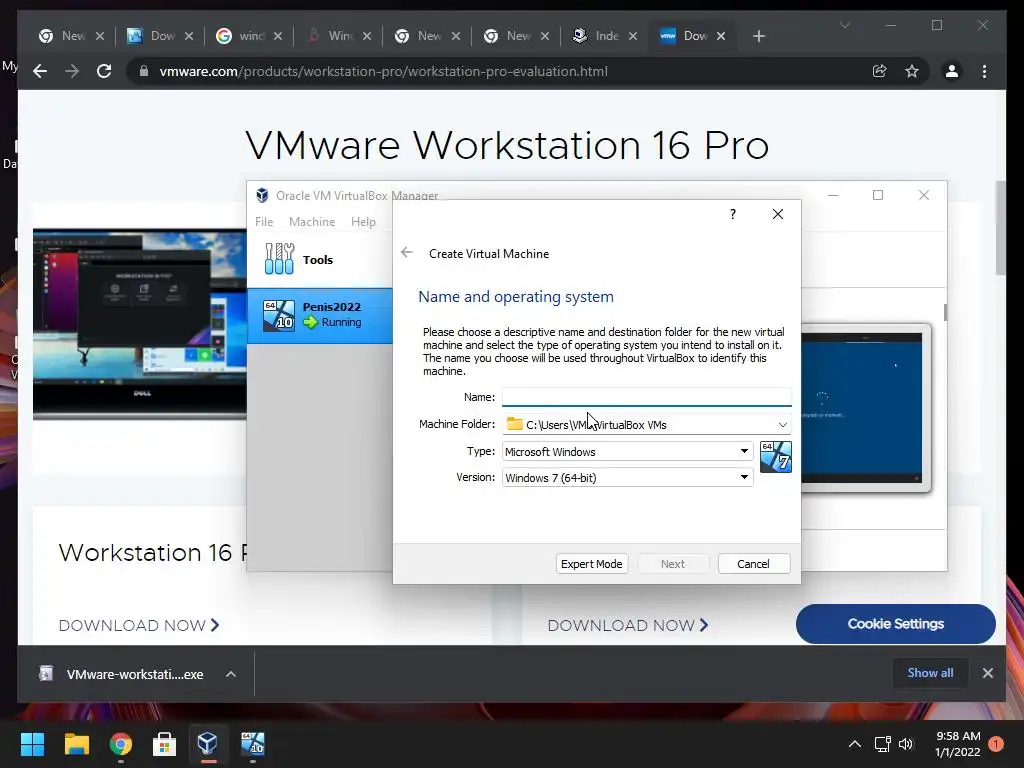Click the vmware.com address bar

[x=383, y=71]
